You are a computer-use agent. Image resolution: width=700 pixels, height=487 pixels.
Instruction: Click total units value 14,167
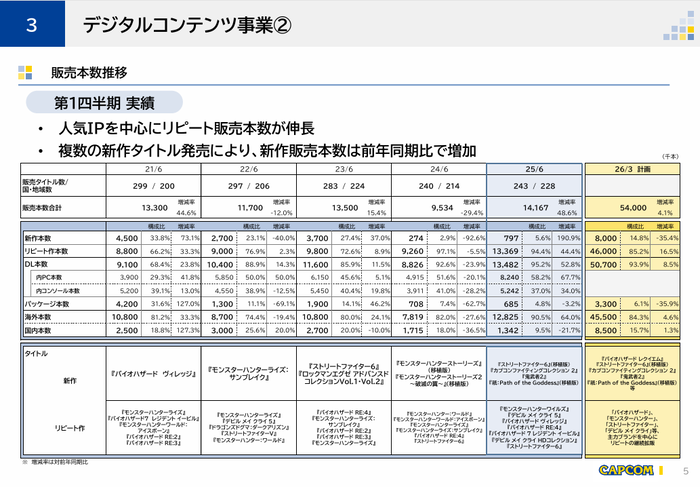[x=535, y=208]
